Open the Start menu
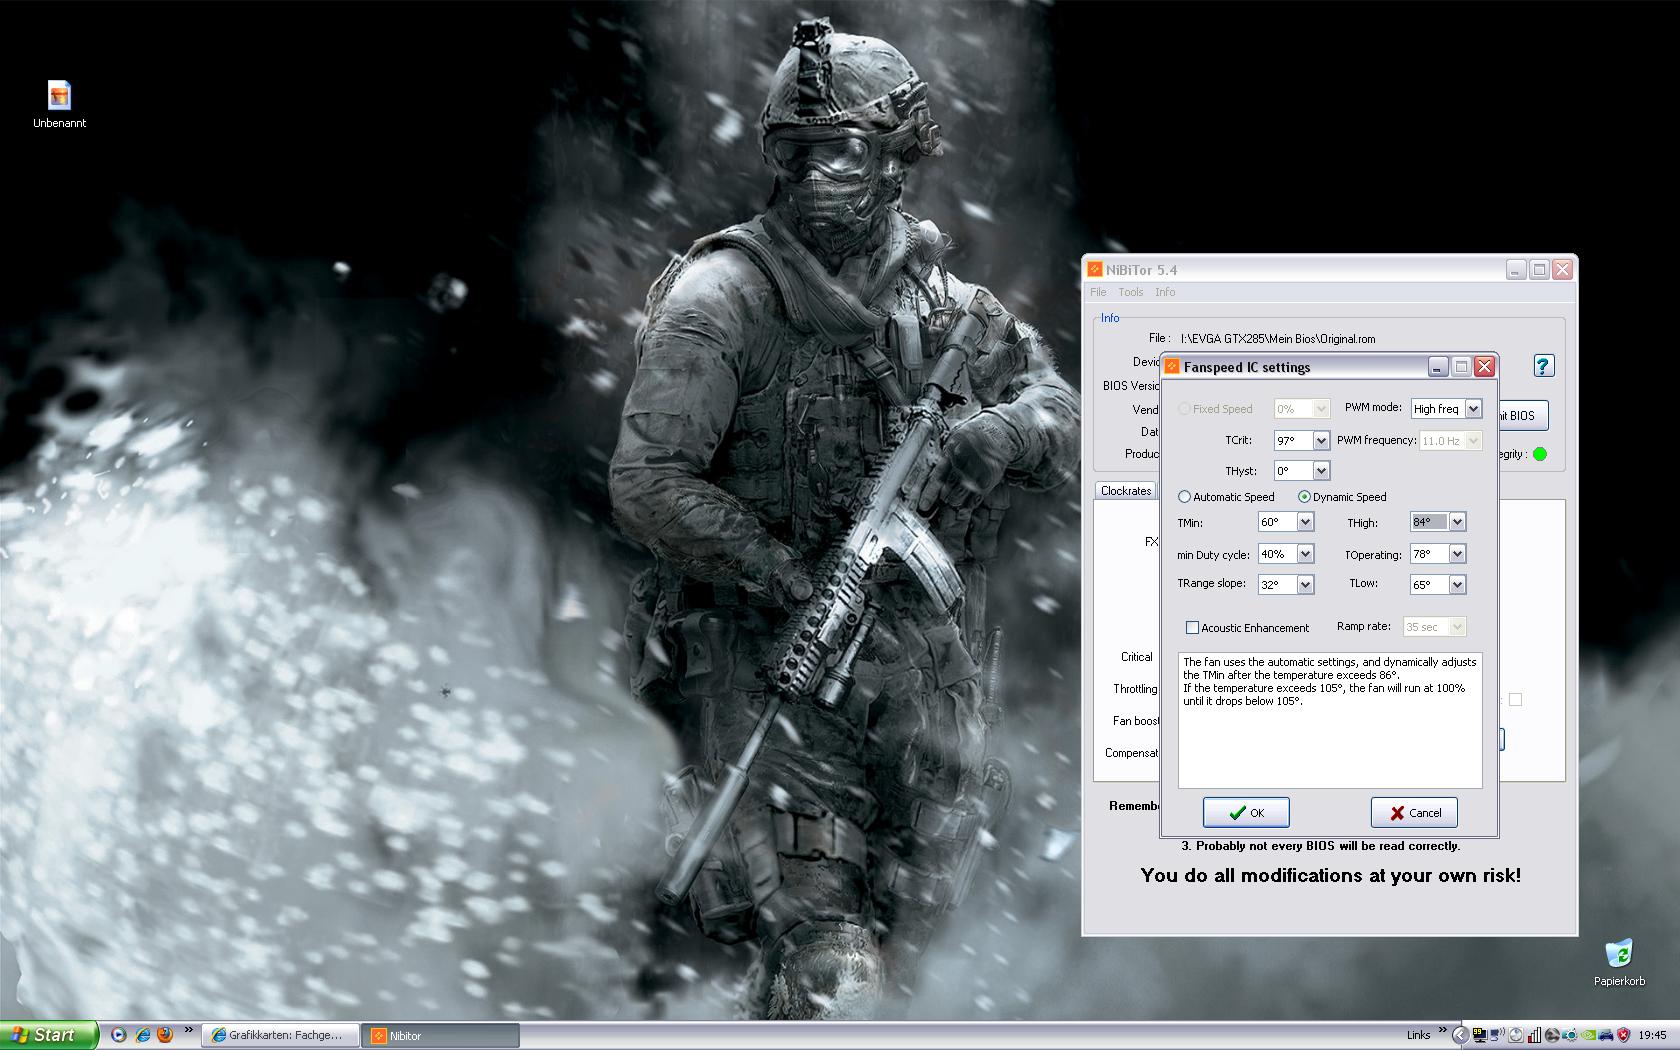 [49, 1035]
